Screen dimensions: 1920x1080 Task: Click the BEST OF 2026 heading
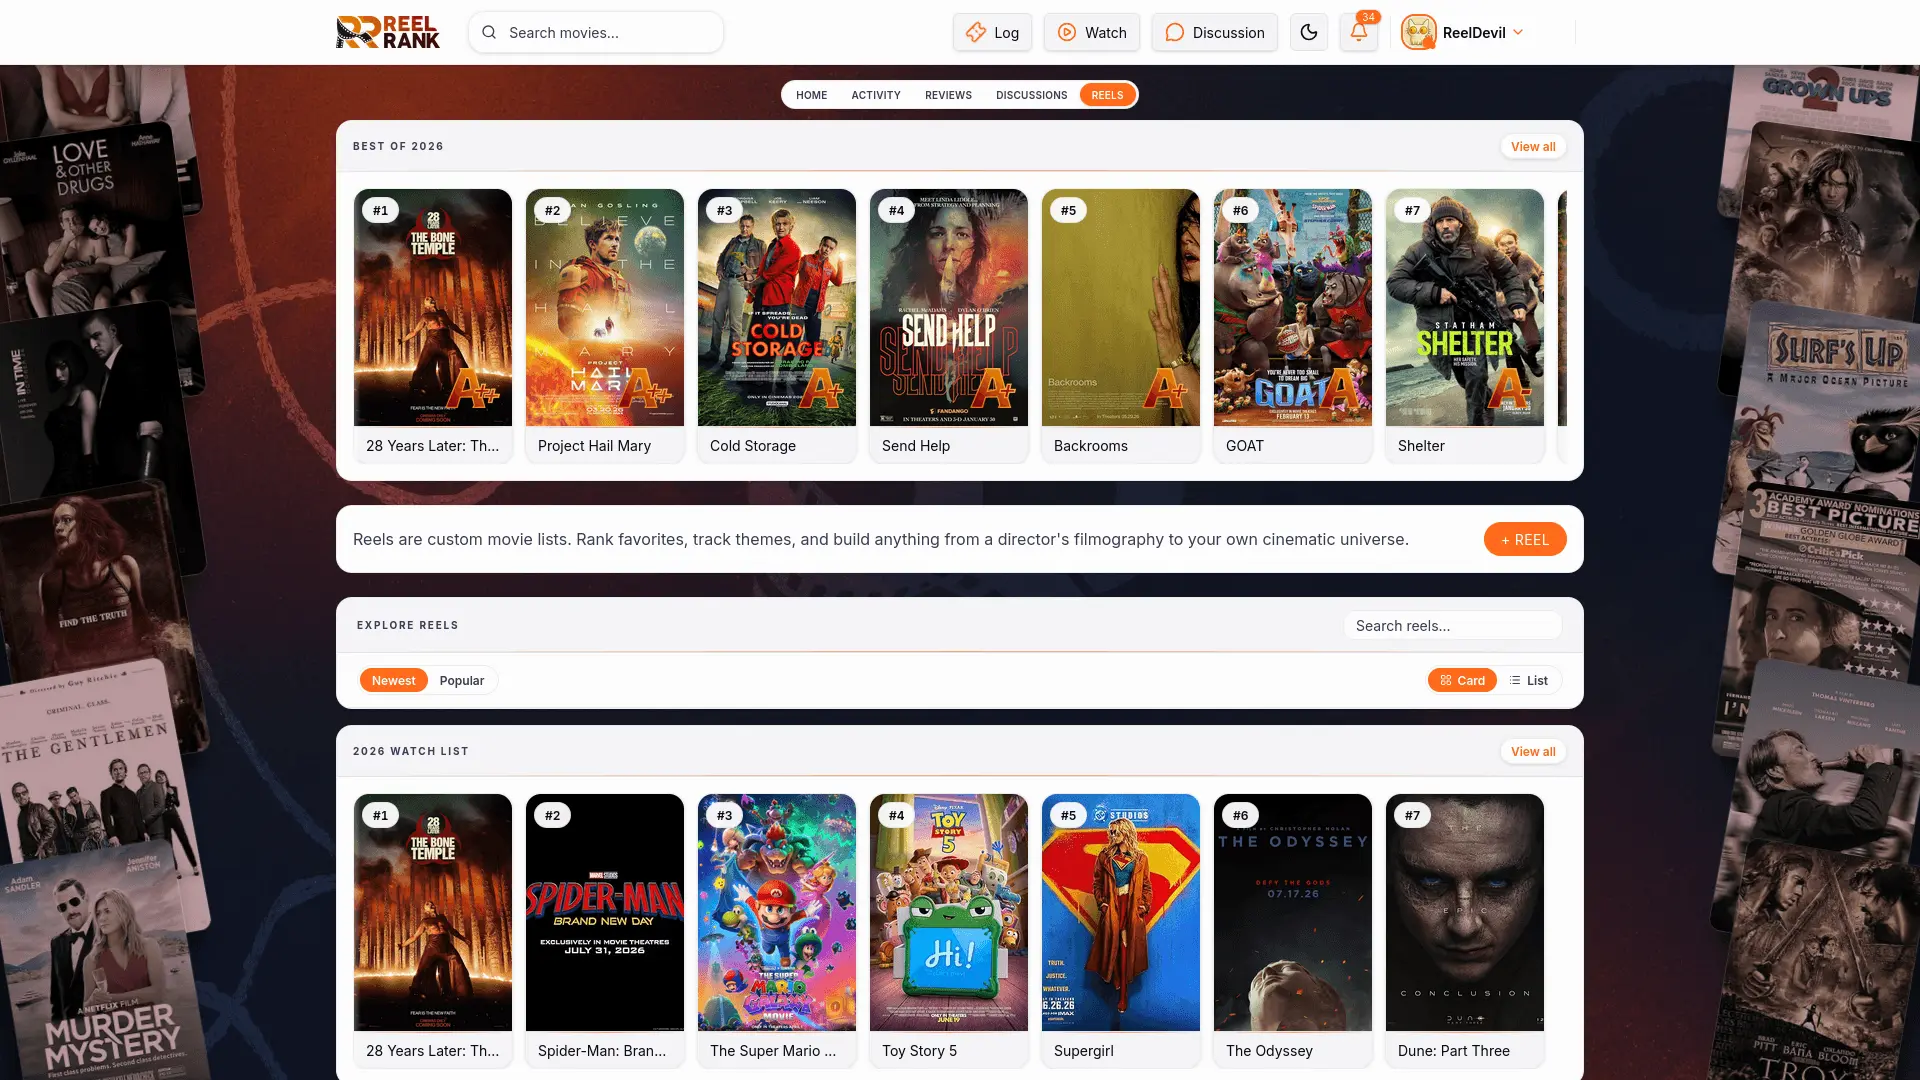[x=398, y=146]
